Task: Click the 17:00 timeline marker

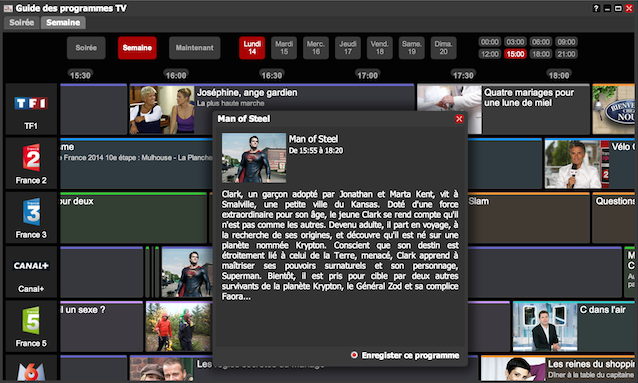Action: tap(367, 75)
